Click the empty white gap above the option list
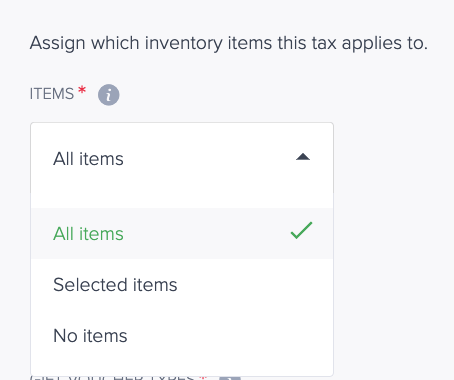The width and height of the screenshot is (454, 380). point(182,201)
